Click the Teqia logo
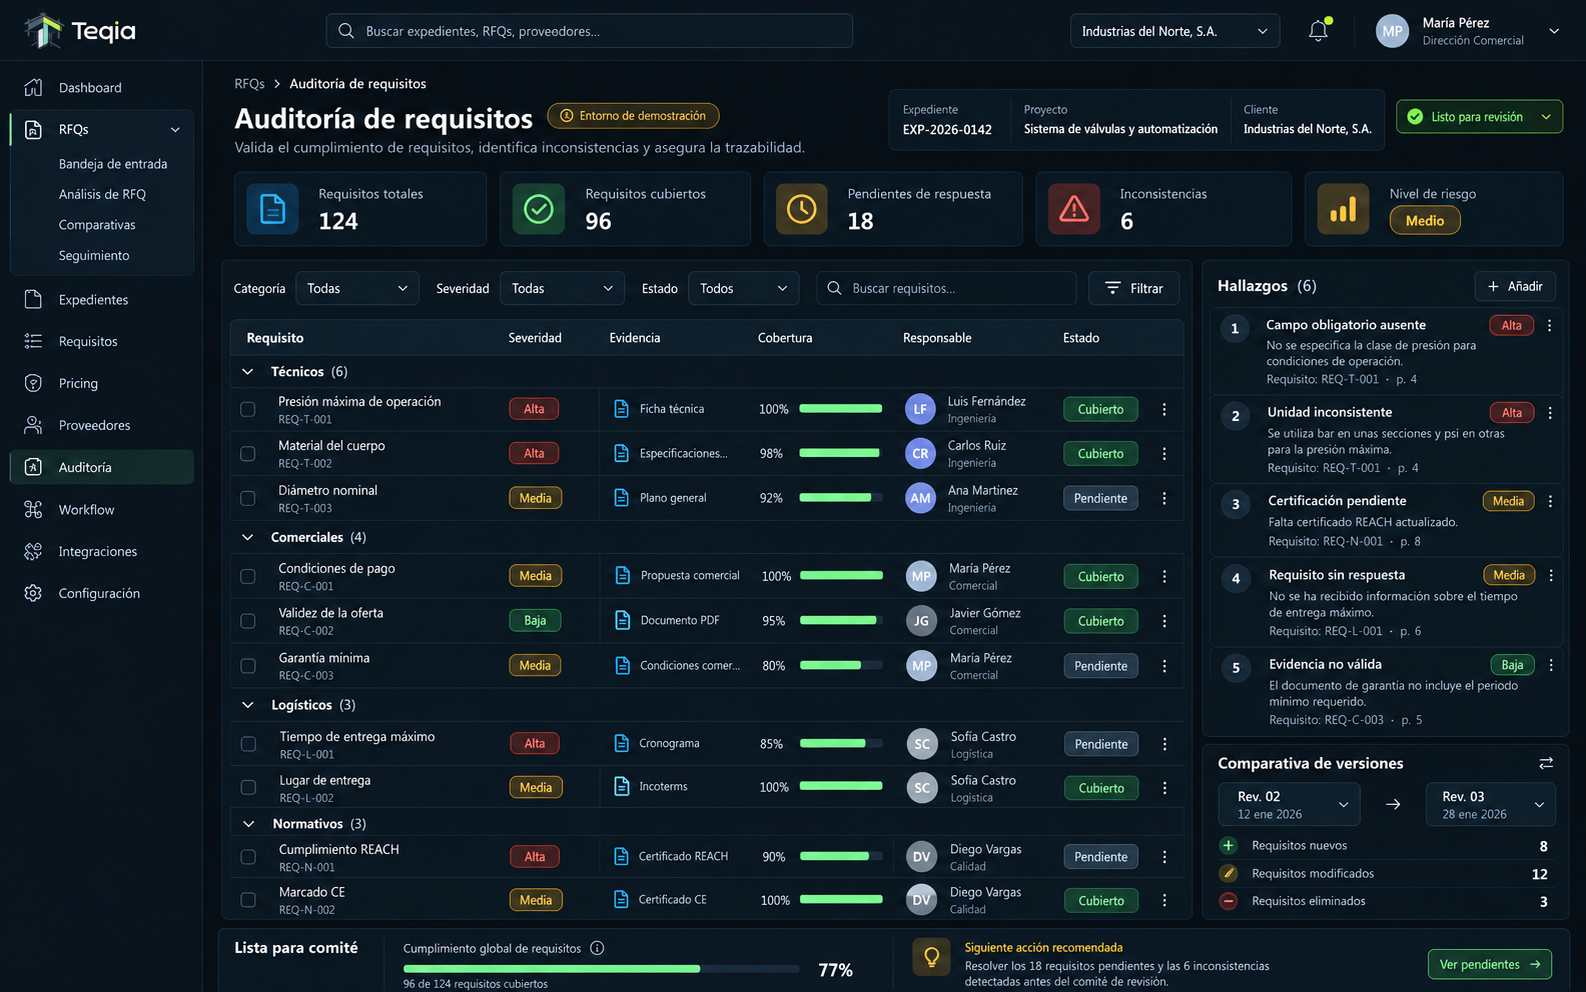The height and width of the screenshot is (992, 1586). pos(80,31)
